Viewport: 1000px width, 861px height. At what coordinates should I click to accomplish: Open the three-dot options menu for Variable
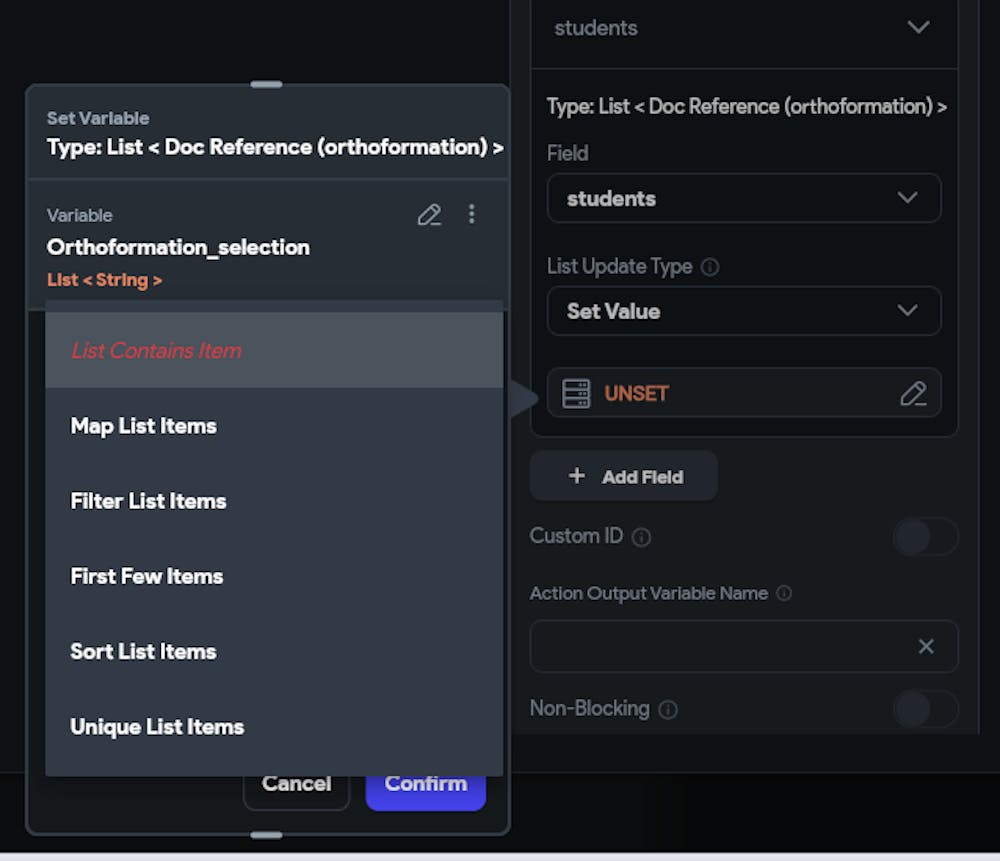[472, 215]
